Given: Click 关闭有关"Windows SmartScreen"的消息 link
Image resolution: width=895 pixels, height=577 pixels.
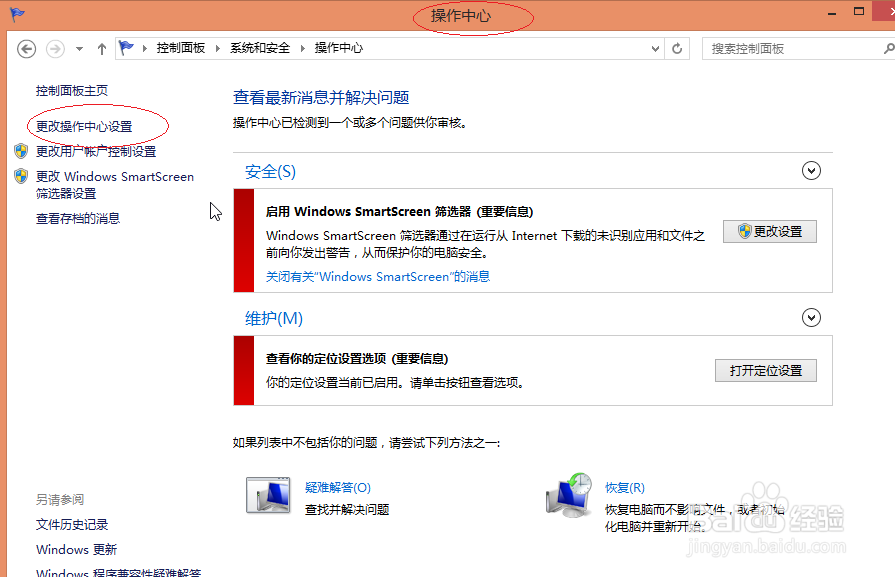Looking at the screenshot, I should [x=378, y=277].
